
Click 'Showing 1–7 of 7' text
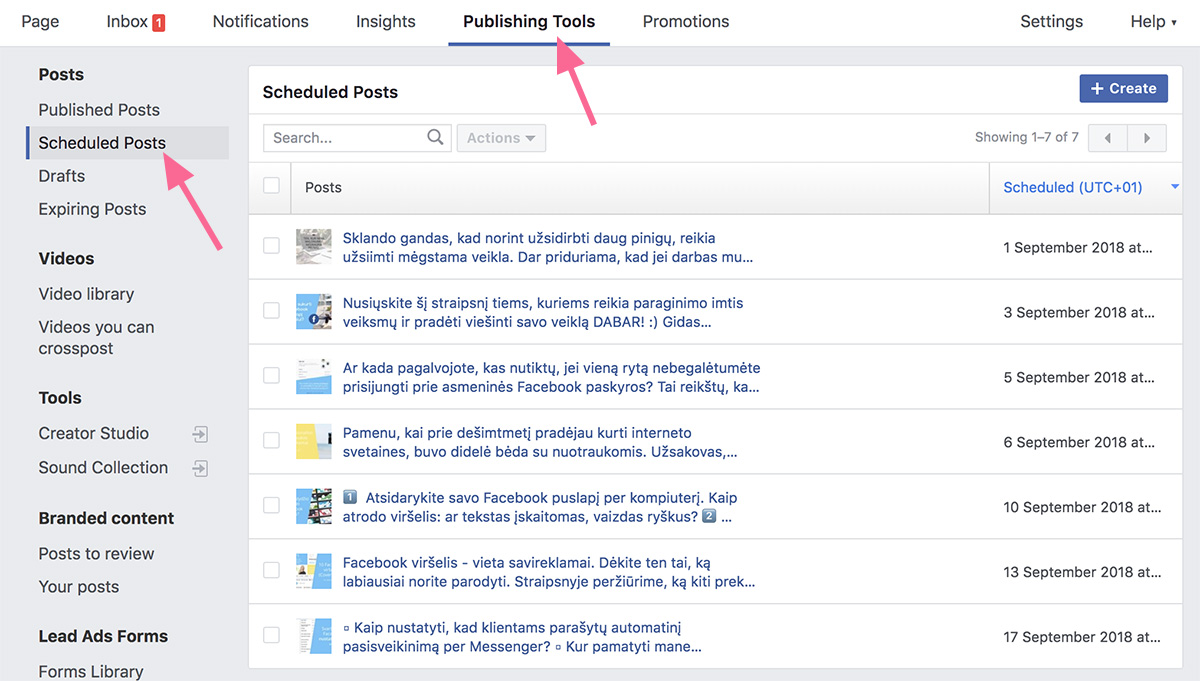[1027, 137]
